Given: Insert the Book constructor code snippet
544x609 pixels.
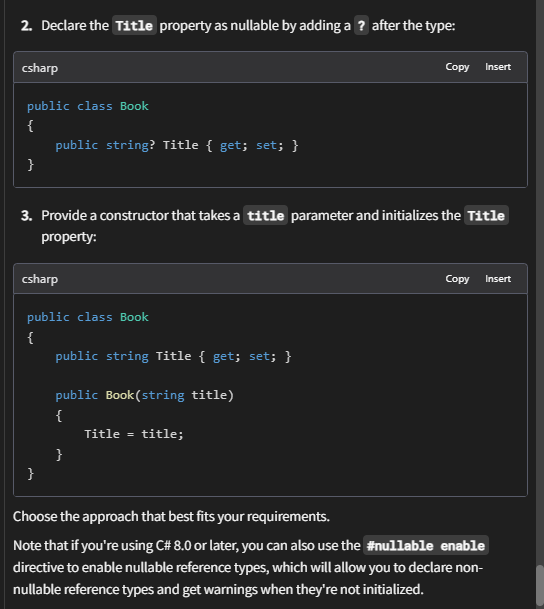Looking at the screenshot, I should pyautogui.click(x=498, y=279).
